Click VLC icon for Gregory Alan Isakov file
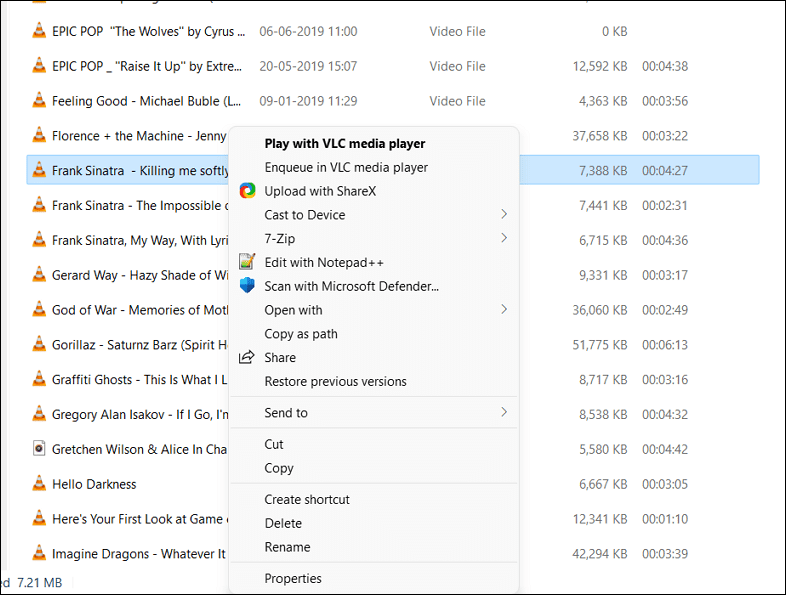Screen dimensions: 786x595 coord(39,414)
